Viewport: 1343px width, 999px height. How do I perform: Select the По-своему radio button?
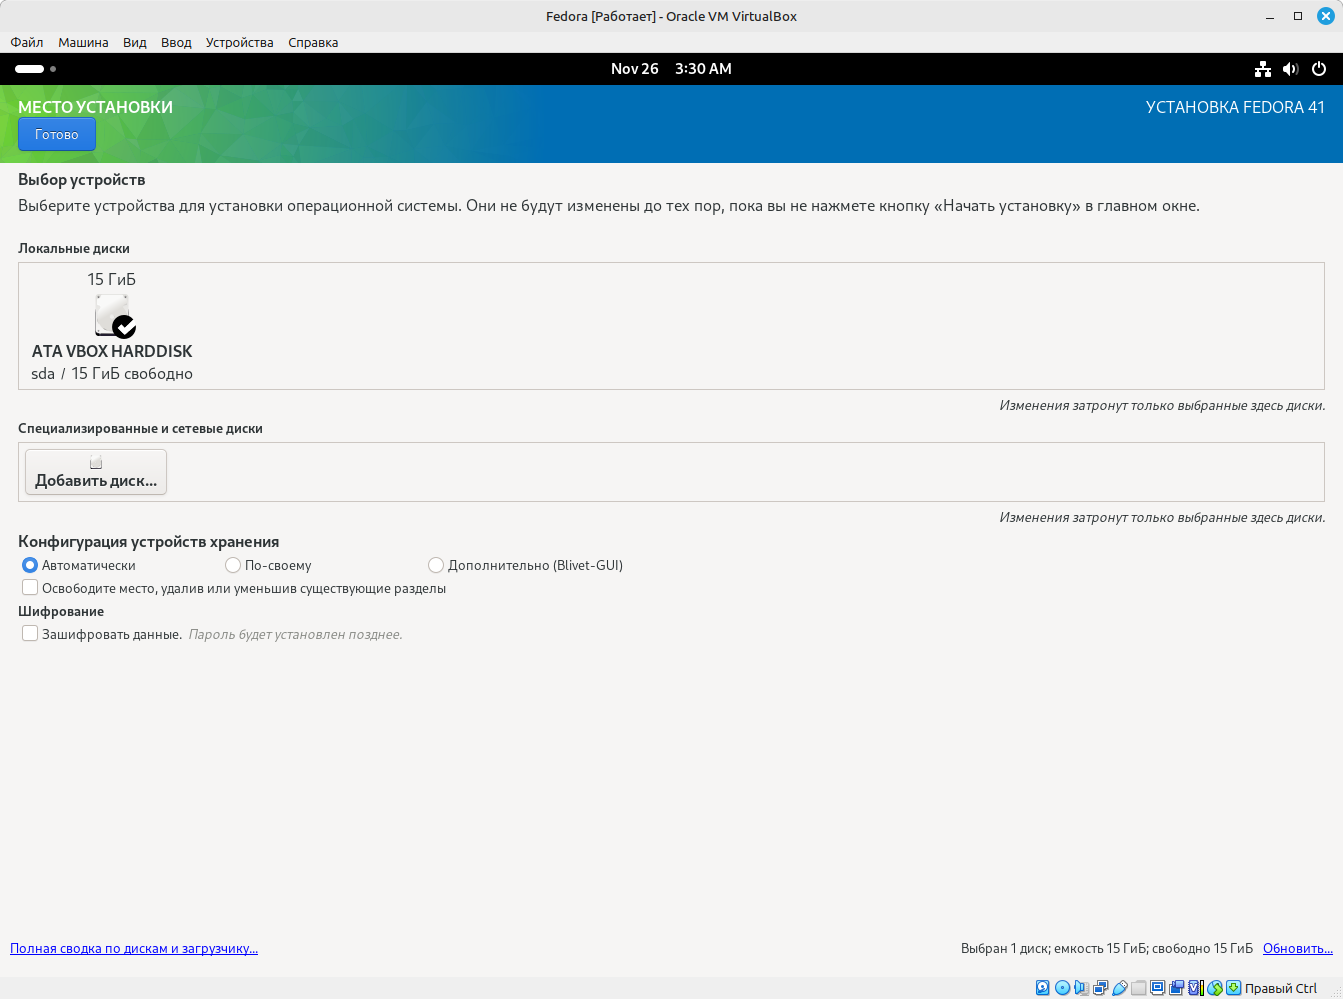point(233,565)
